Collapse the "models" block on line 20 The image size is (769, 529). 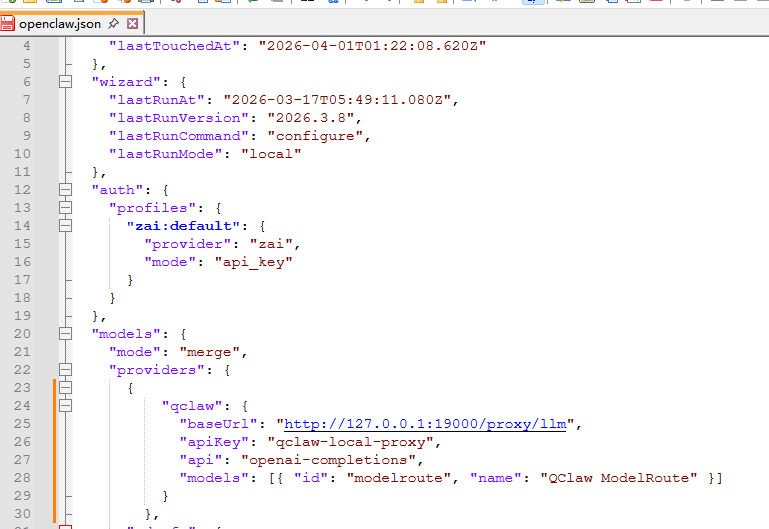65,333
